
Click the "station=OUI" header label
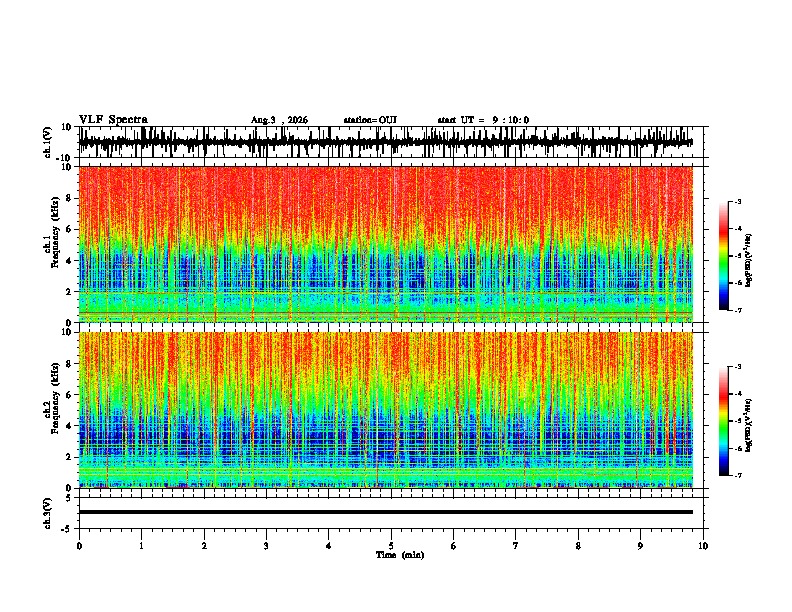pyautogui.click(x=370, y=120)
